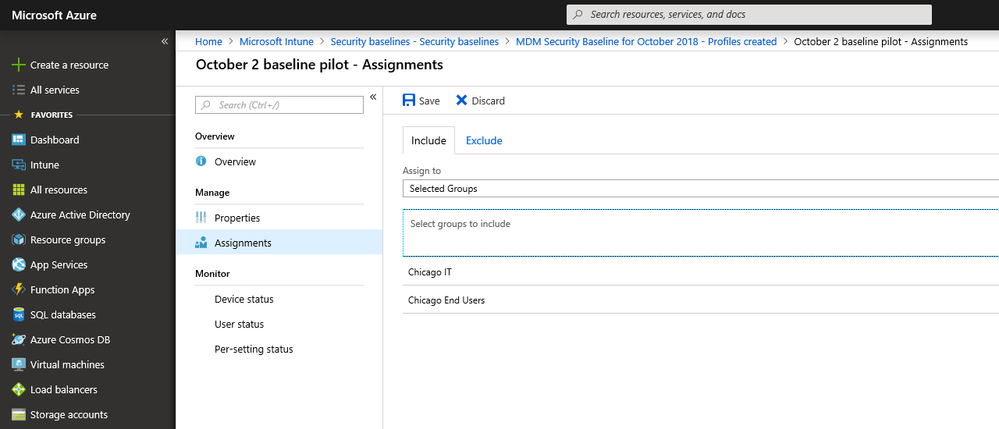Viewport: 999px width, 429px height.
Task: Click the Intune icon in favorites
Action: (x=18, y=164)
